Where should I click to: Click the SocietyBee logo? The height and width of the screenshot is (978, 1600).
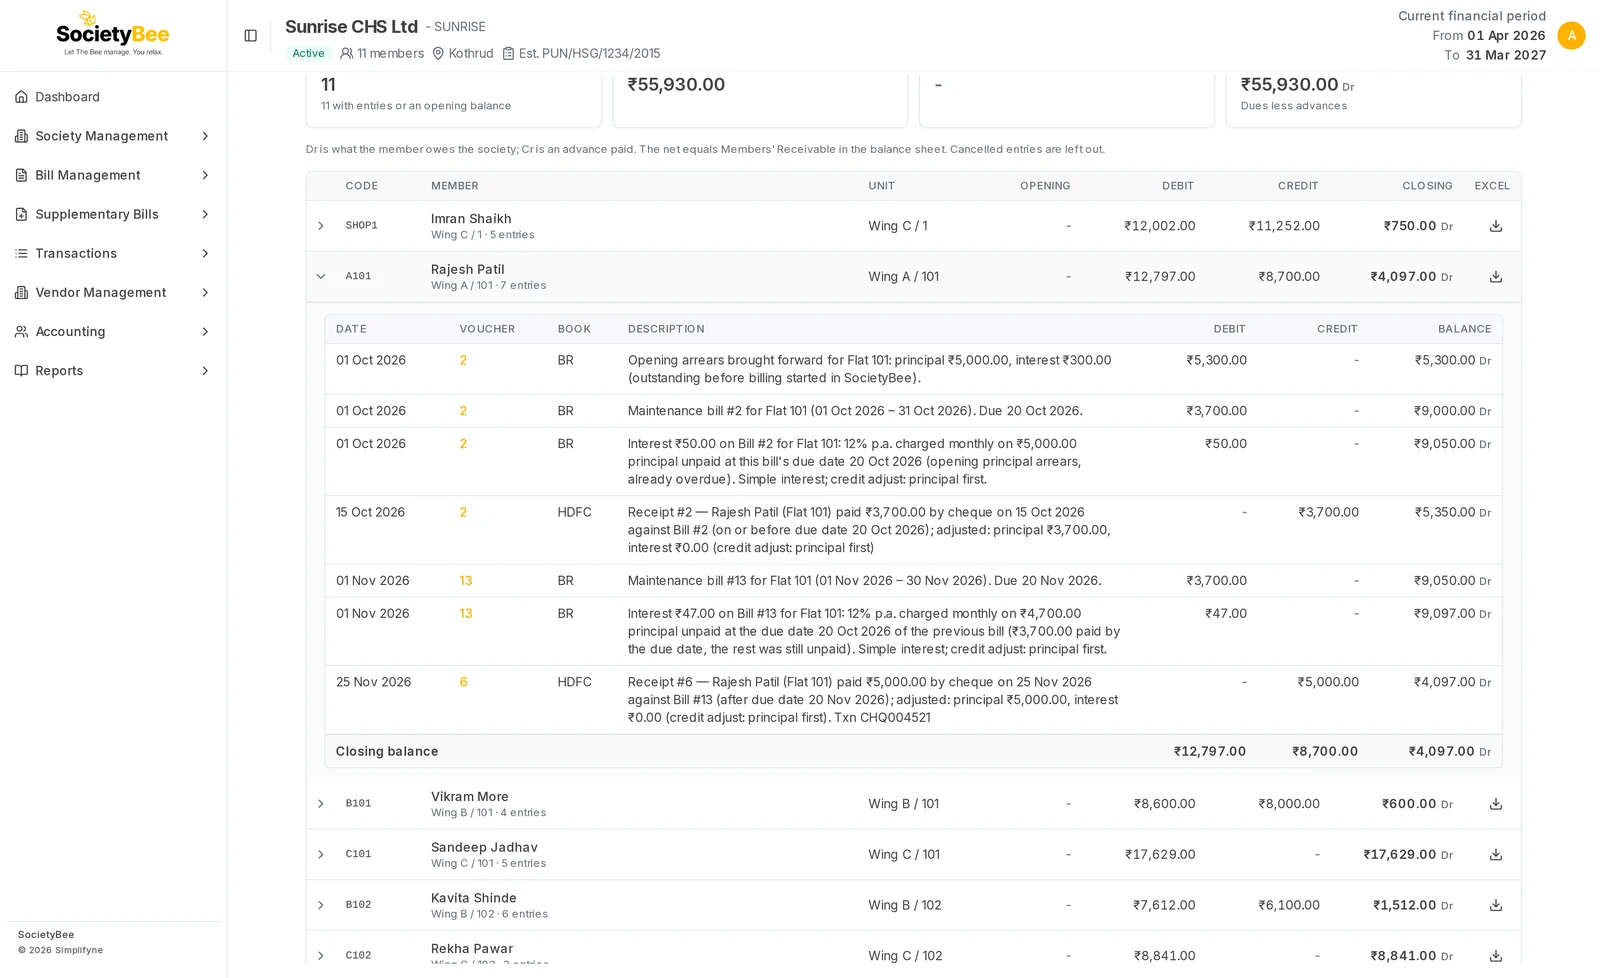point(113,35)
